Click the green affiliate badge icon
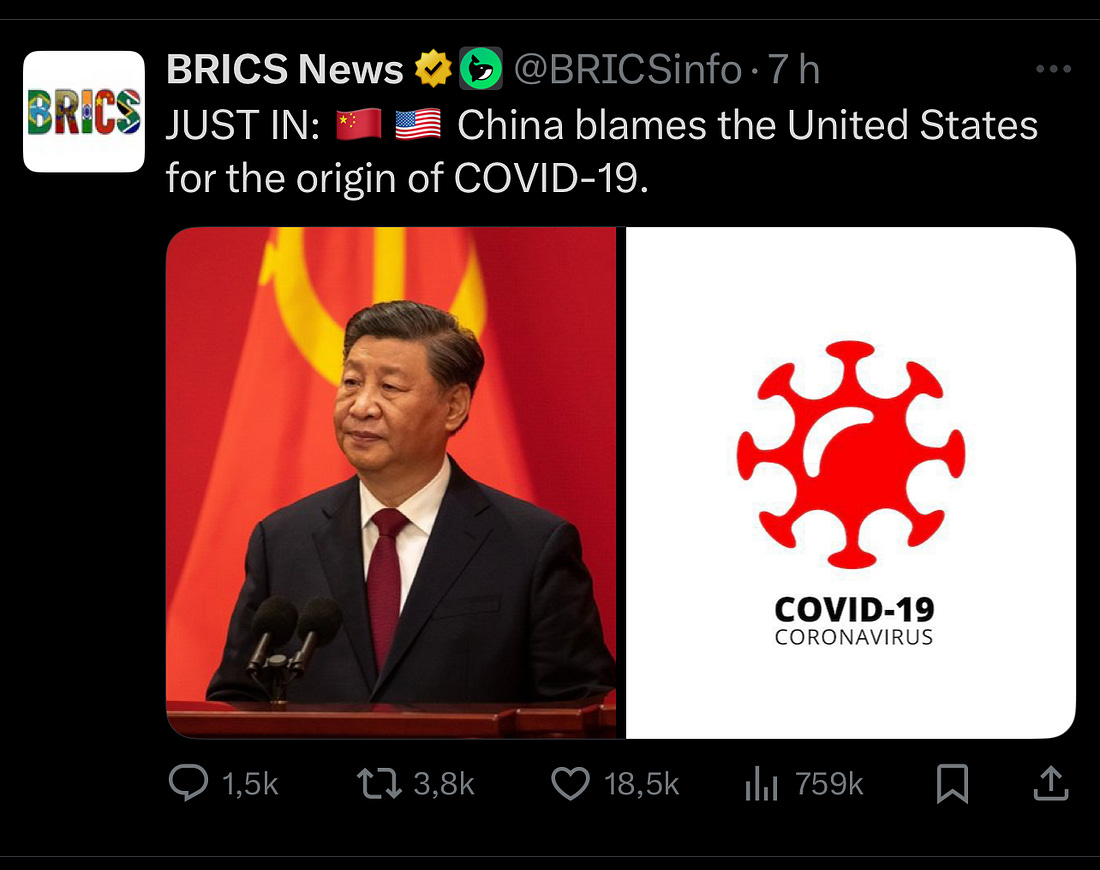 point(481,69)
